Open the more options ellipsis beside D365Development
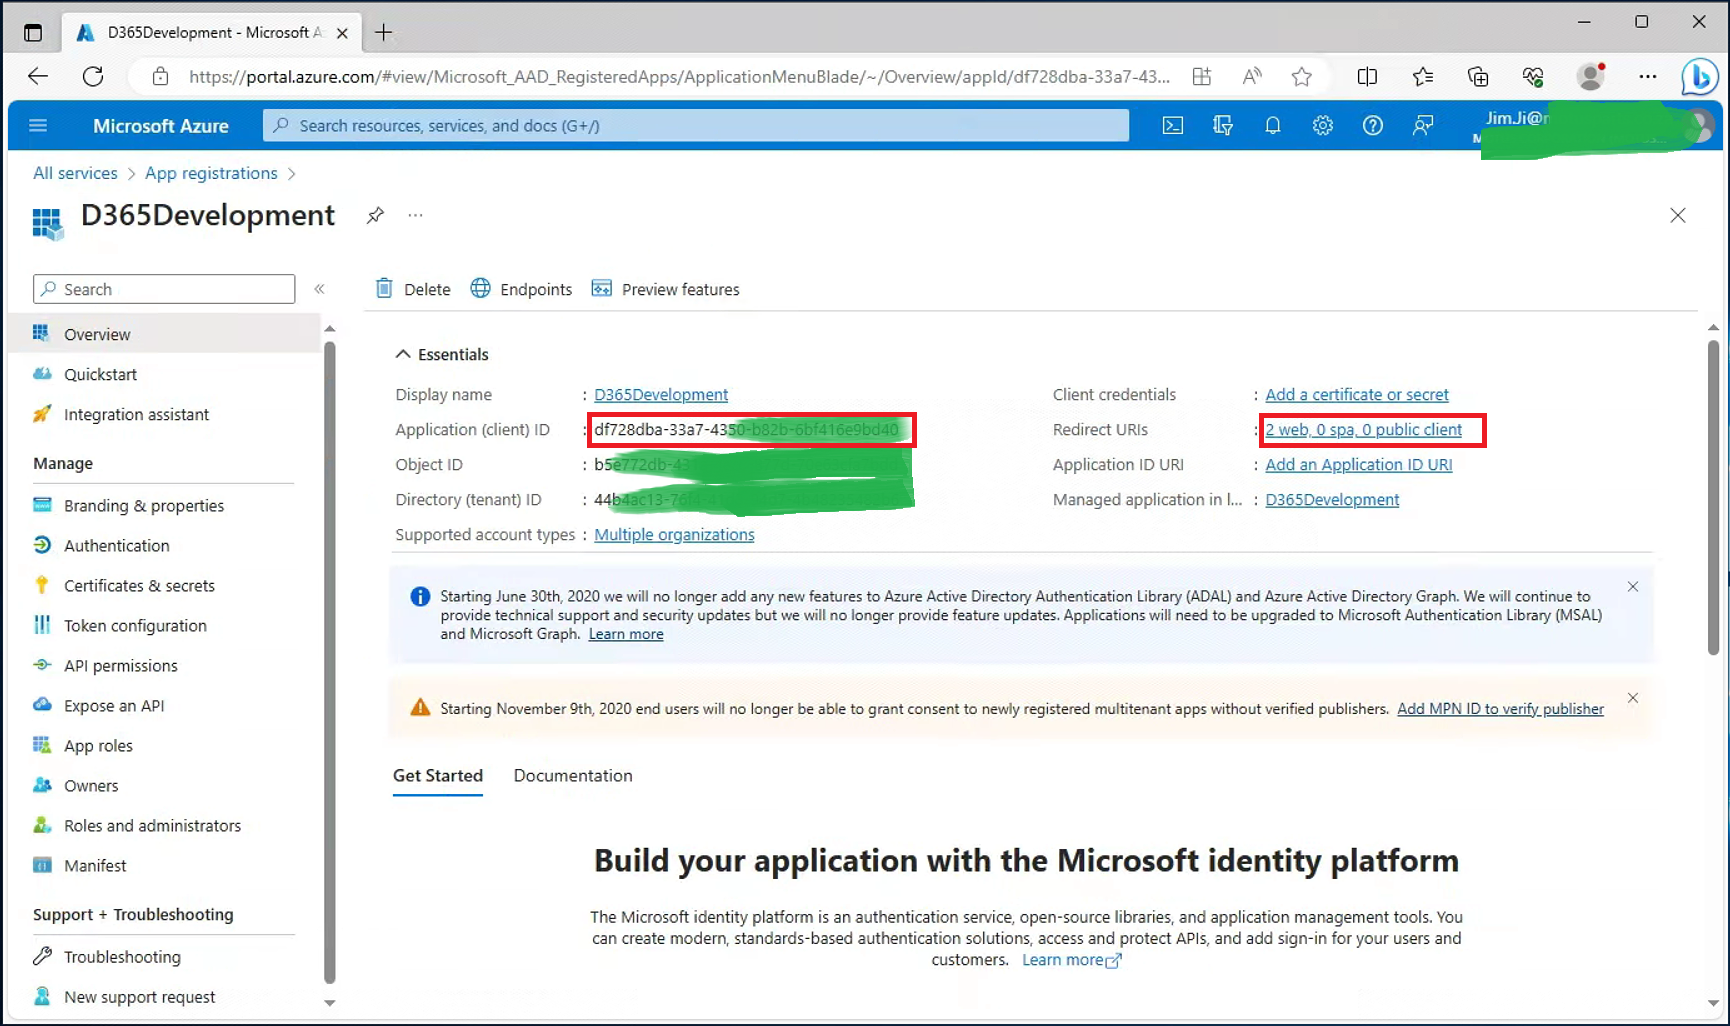This screenshot has width=1730, height=1026. click(416, 215)
